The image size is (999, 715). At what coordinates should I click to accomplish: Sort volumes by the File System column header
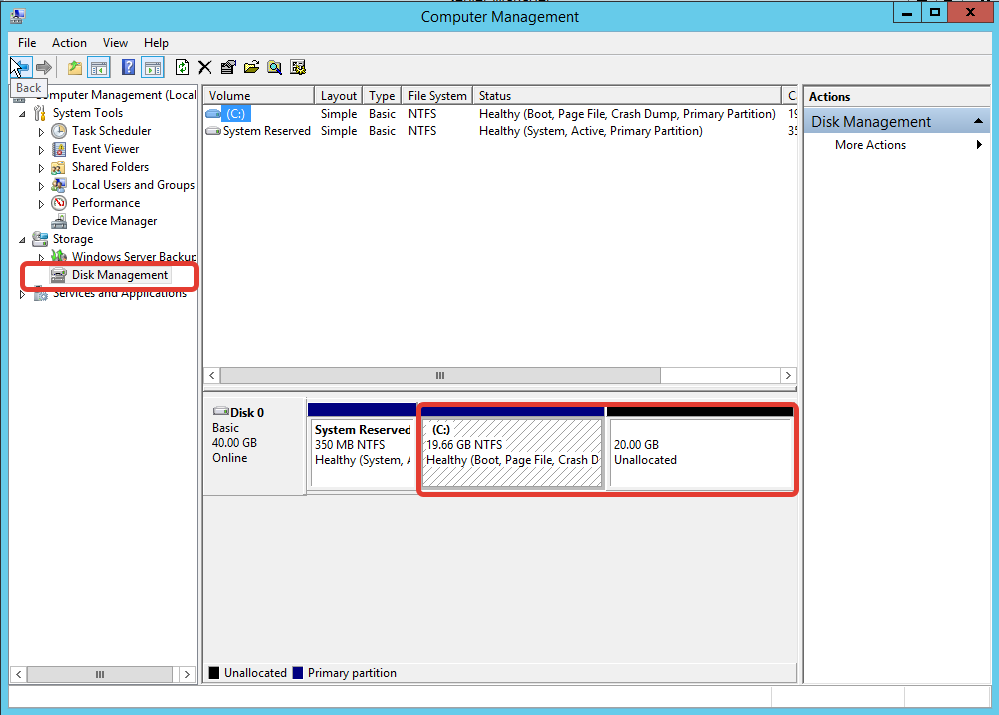pyautogui.click(x=435, y=96)
